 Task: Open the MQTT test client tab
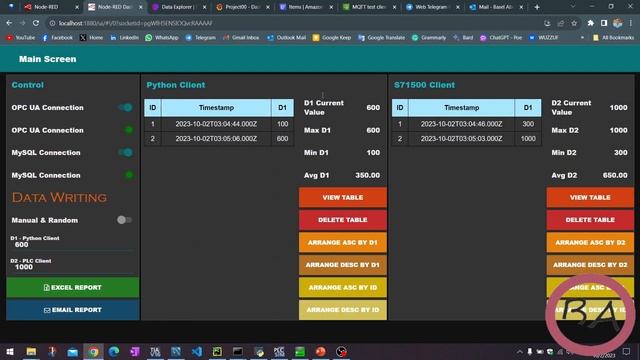(369, 7)
